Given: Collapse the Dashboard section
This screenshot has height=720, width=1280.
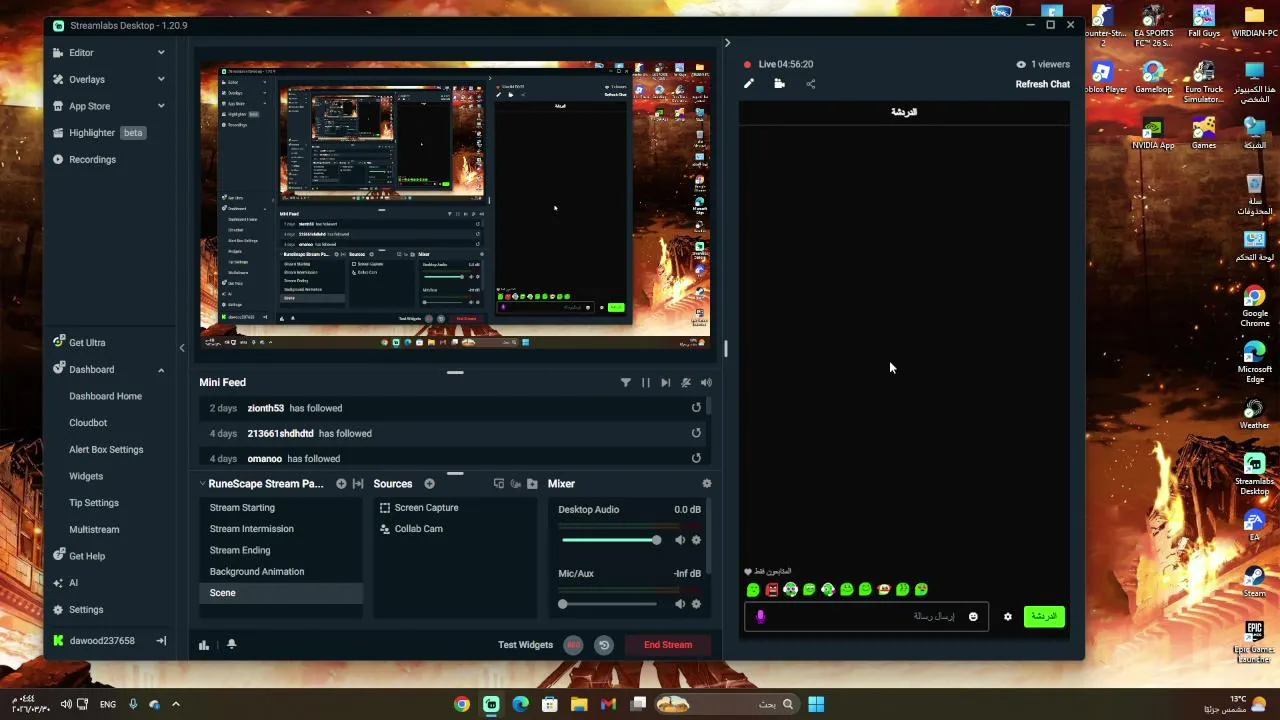Looking at the screenshot, I should click(x=161, y=370).
